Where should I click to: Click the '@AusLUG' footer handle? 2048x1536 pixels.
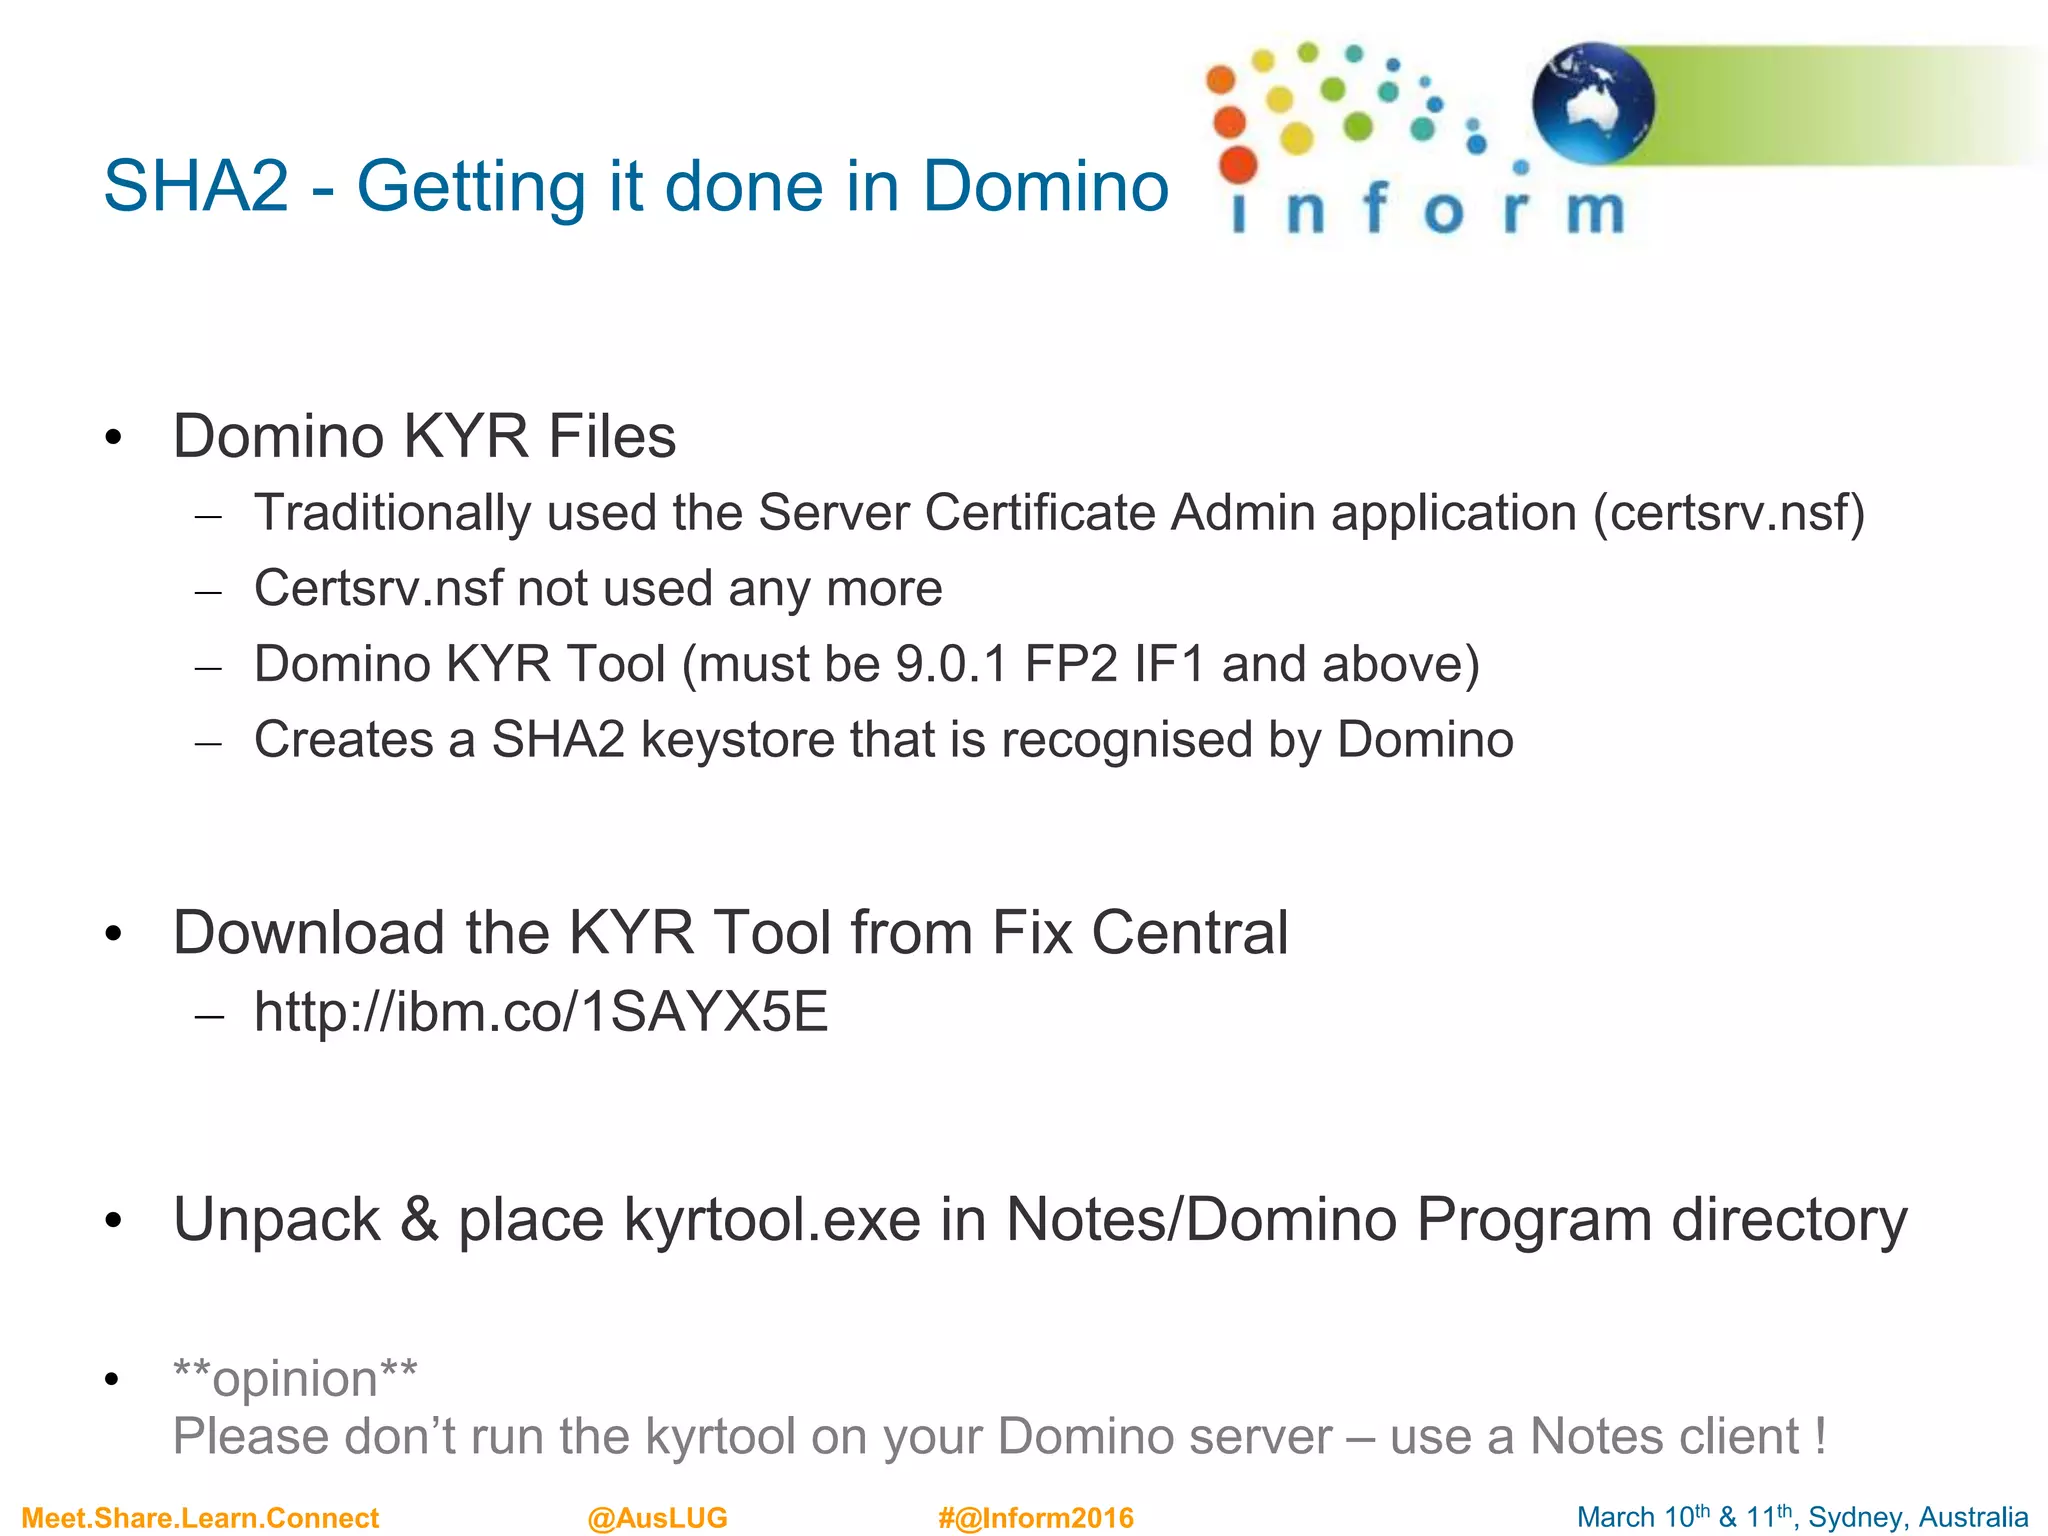(x=657, y=1518)
